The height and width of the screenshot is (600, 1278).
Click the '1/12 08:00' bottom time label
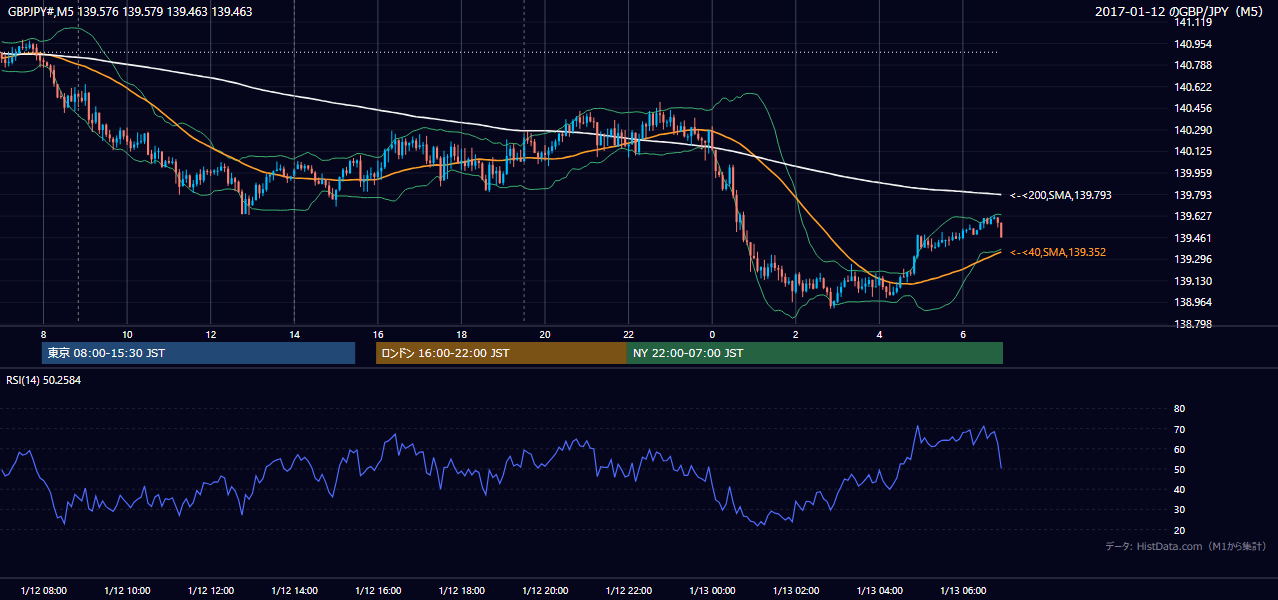44,591
